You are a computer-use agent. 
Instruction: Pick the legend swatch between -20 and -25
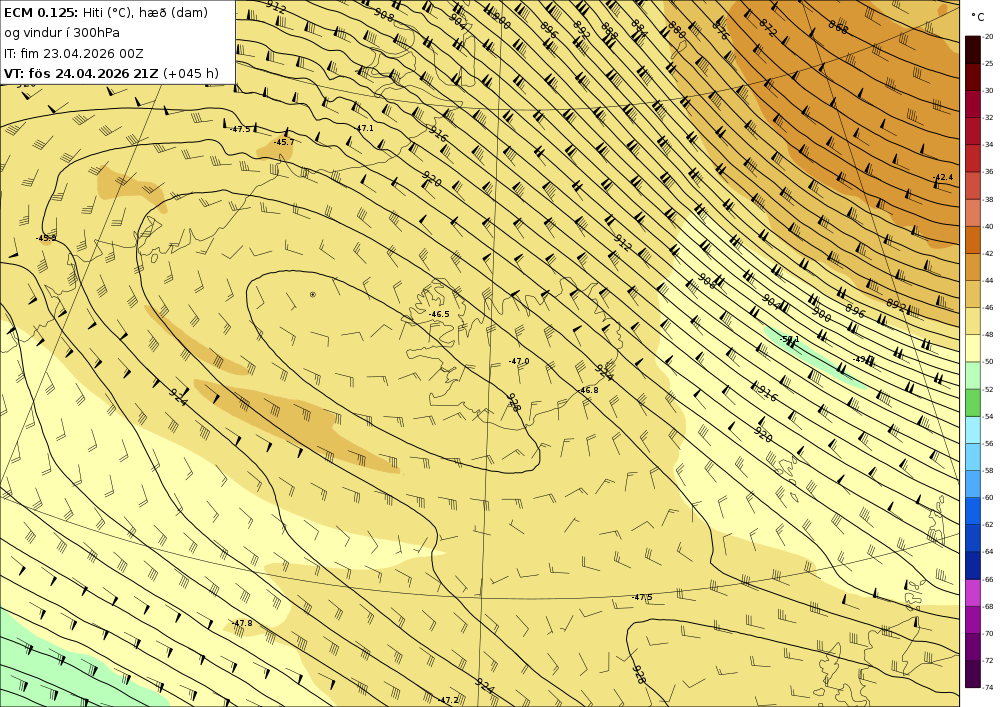tap(973, 50)
